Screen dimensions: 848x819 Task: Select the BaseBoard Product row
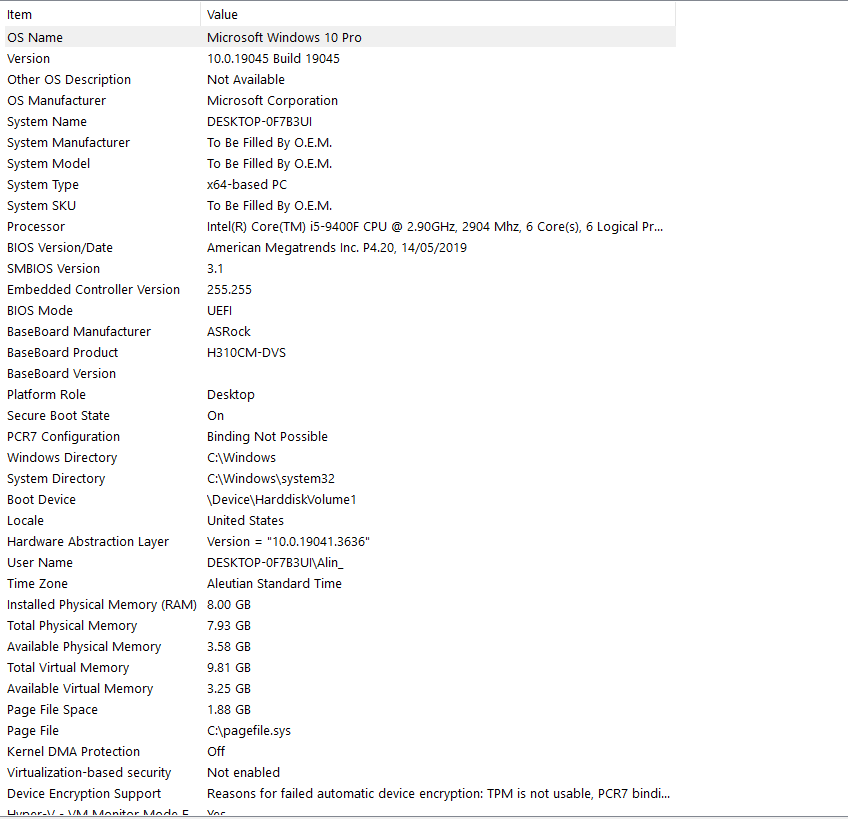pos(340,353)
